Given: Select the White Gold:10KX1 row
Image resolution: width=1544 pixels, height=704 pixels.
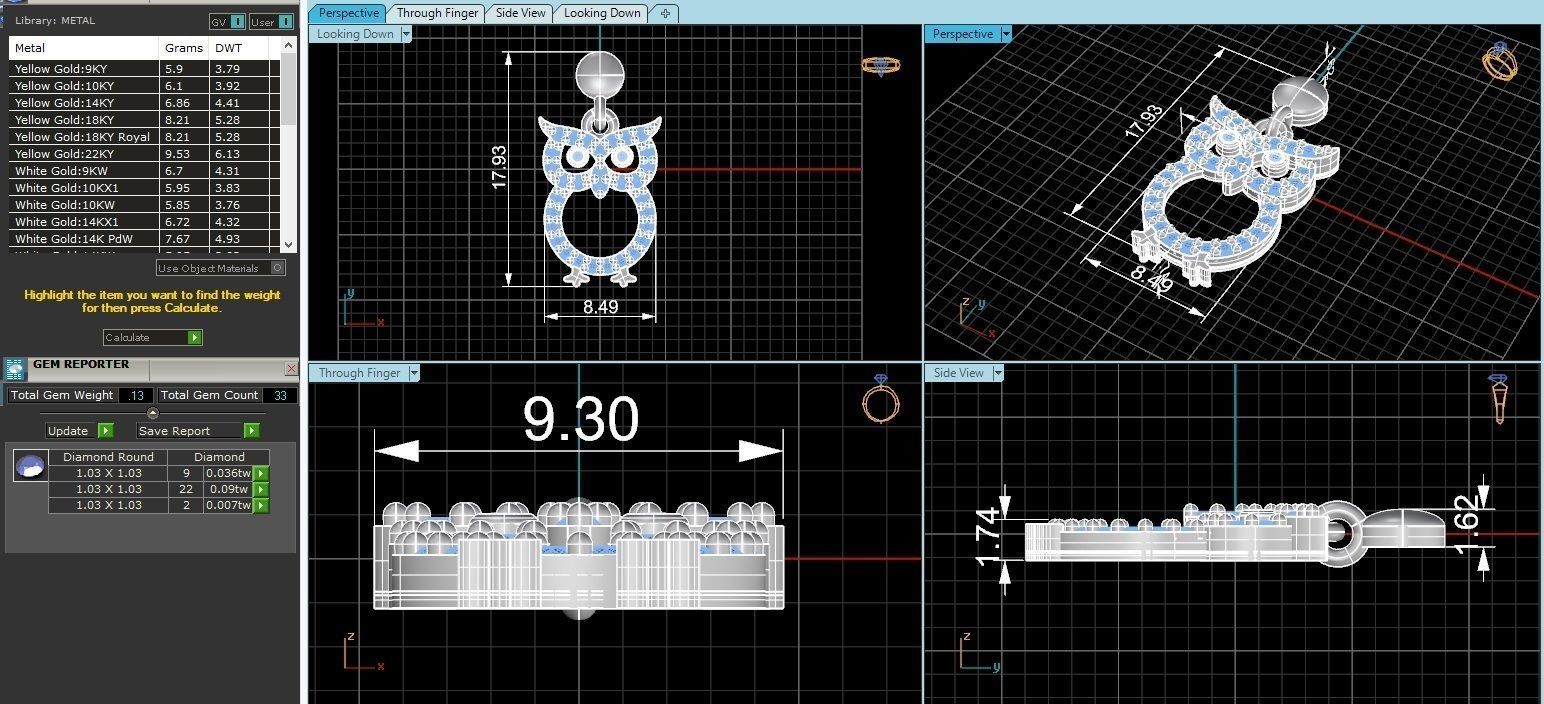Looking at the screenshot, I should click(x=145, y=188).
